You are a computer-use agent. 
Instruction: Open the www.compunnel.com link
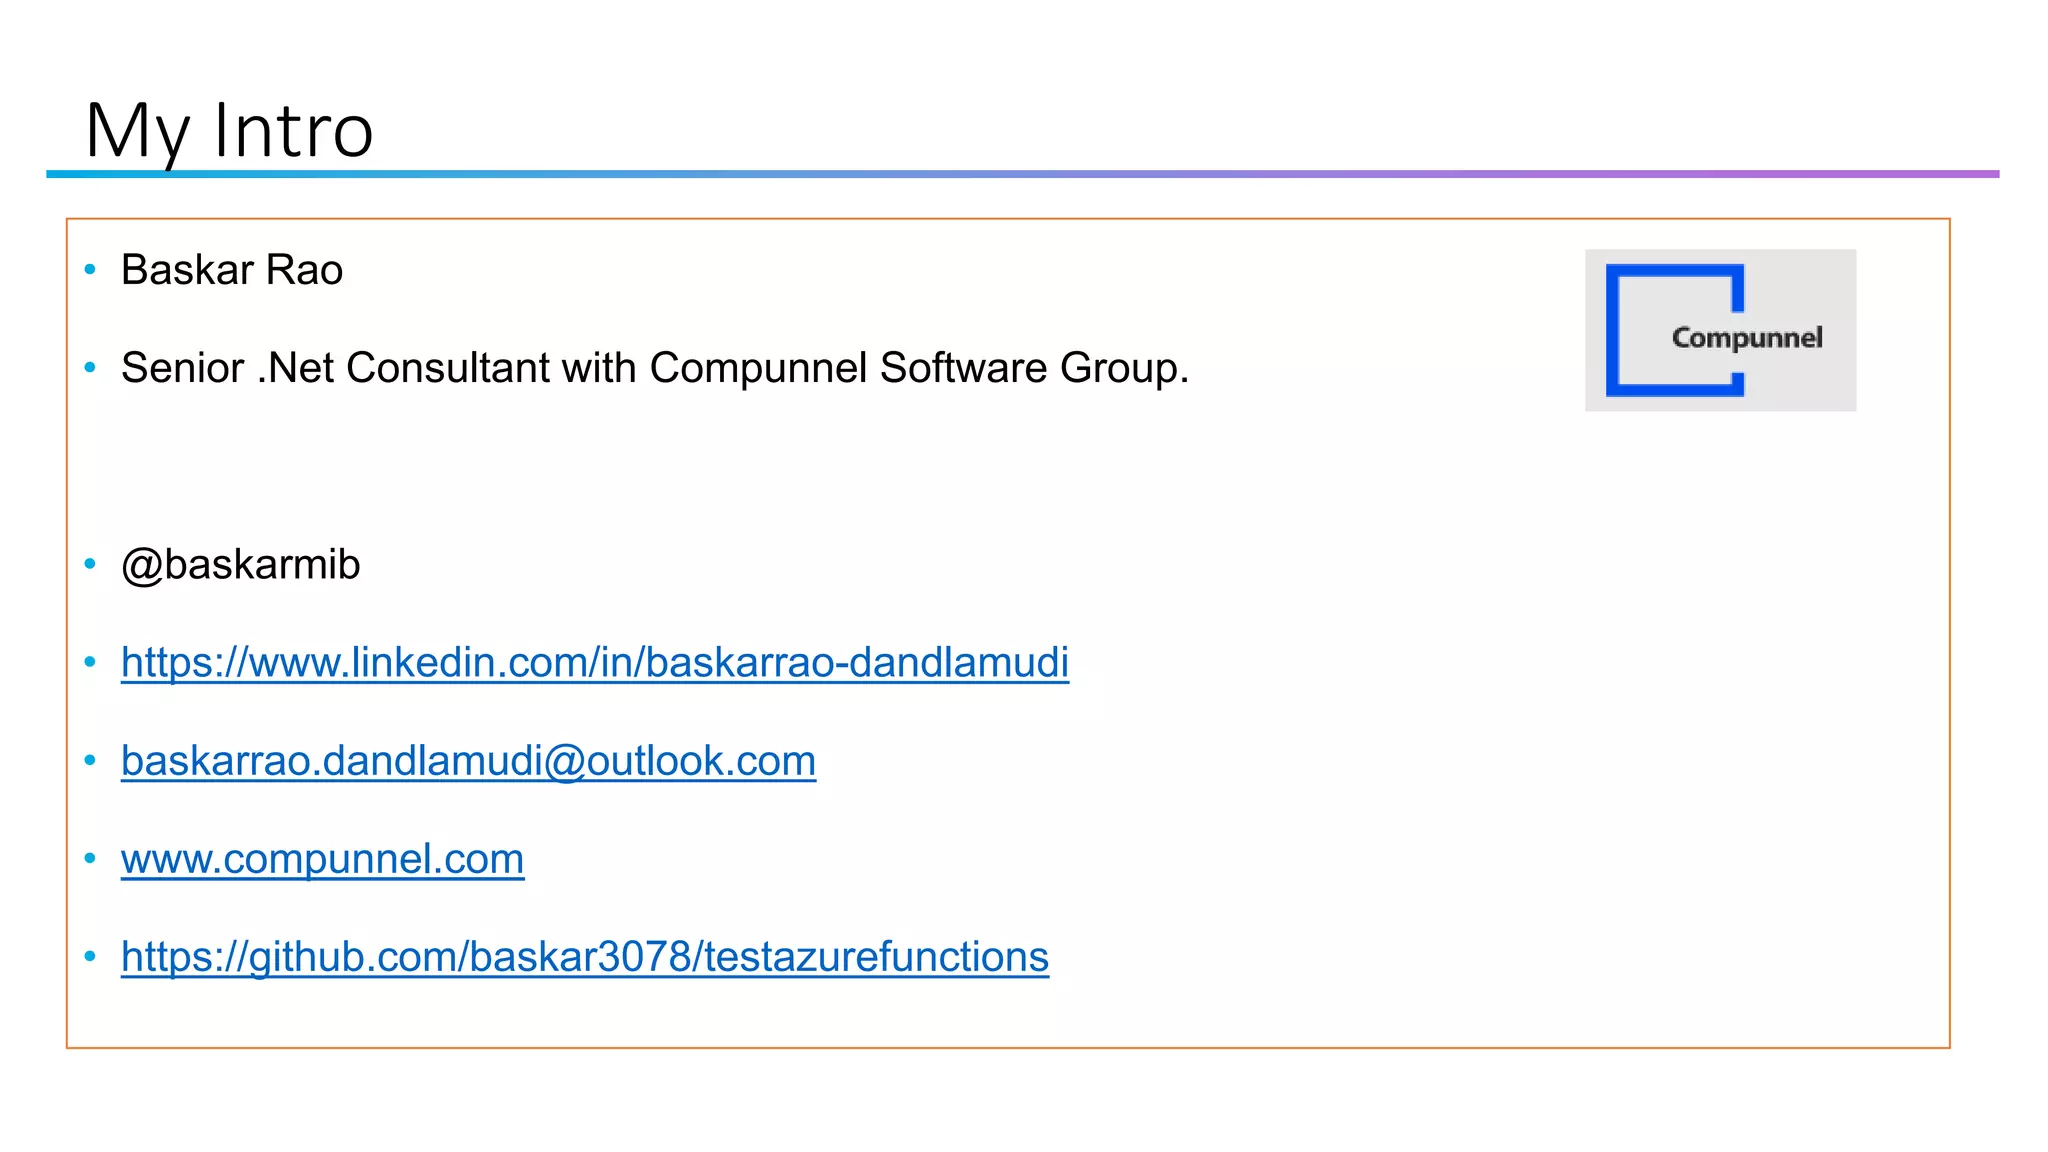click(322, 858)
